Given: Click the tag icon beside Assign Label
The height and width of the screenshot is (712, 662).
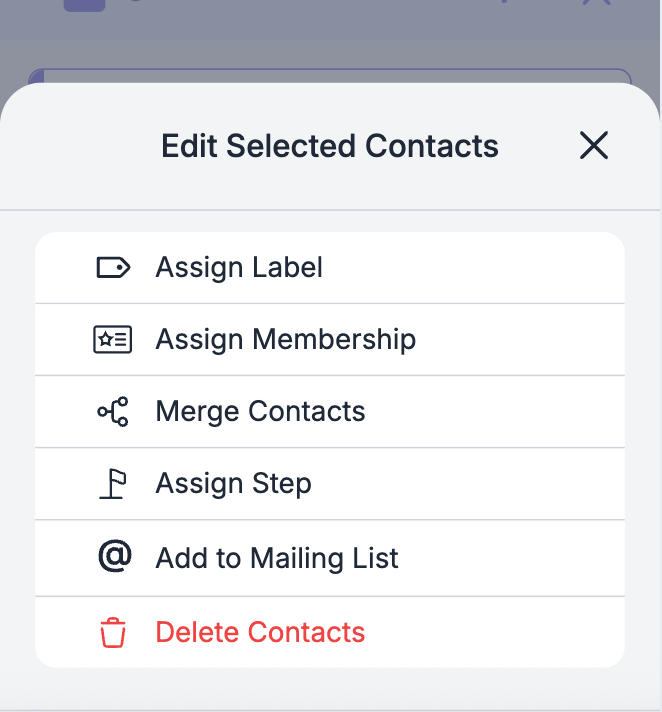Looking at the screenshot, I should pyautogui.click(x=113, y=268).
